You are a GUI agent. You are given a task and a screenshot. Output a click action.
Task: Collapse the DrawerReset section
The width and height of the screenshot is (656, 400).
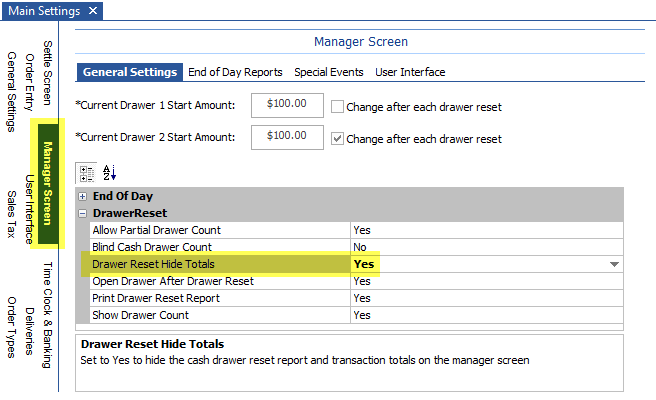pyautogui.click(x=83, y=213)
